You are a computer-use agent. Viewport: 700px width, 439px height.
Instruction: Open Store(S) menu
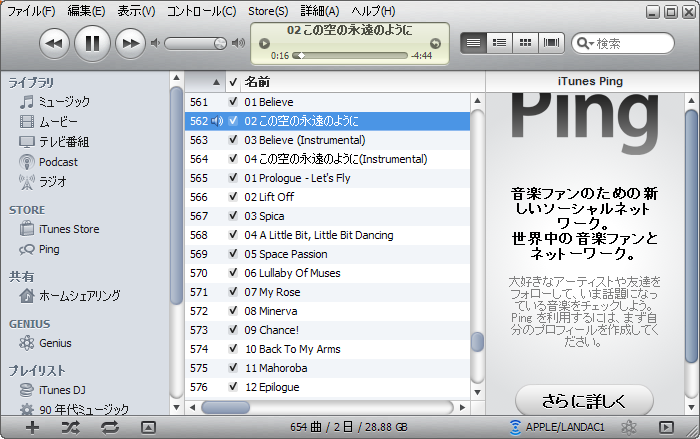[268, 11]
